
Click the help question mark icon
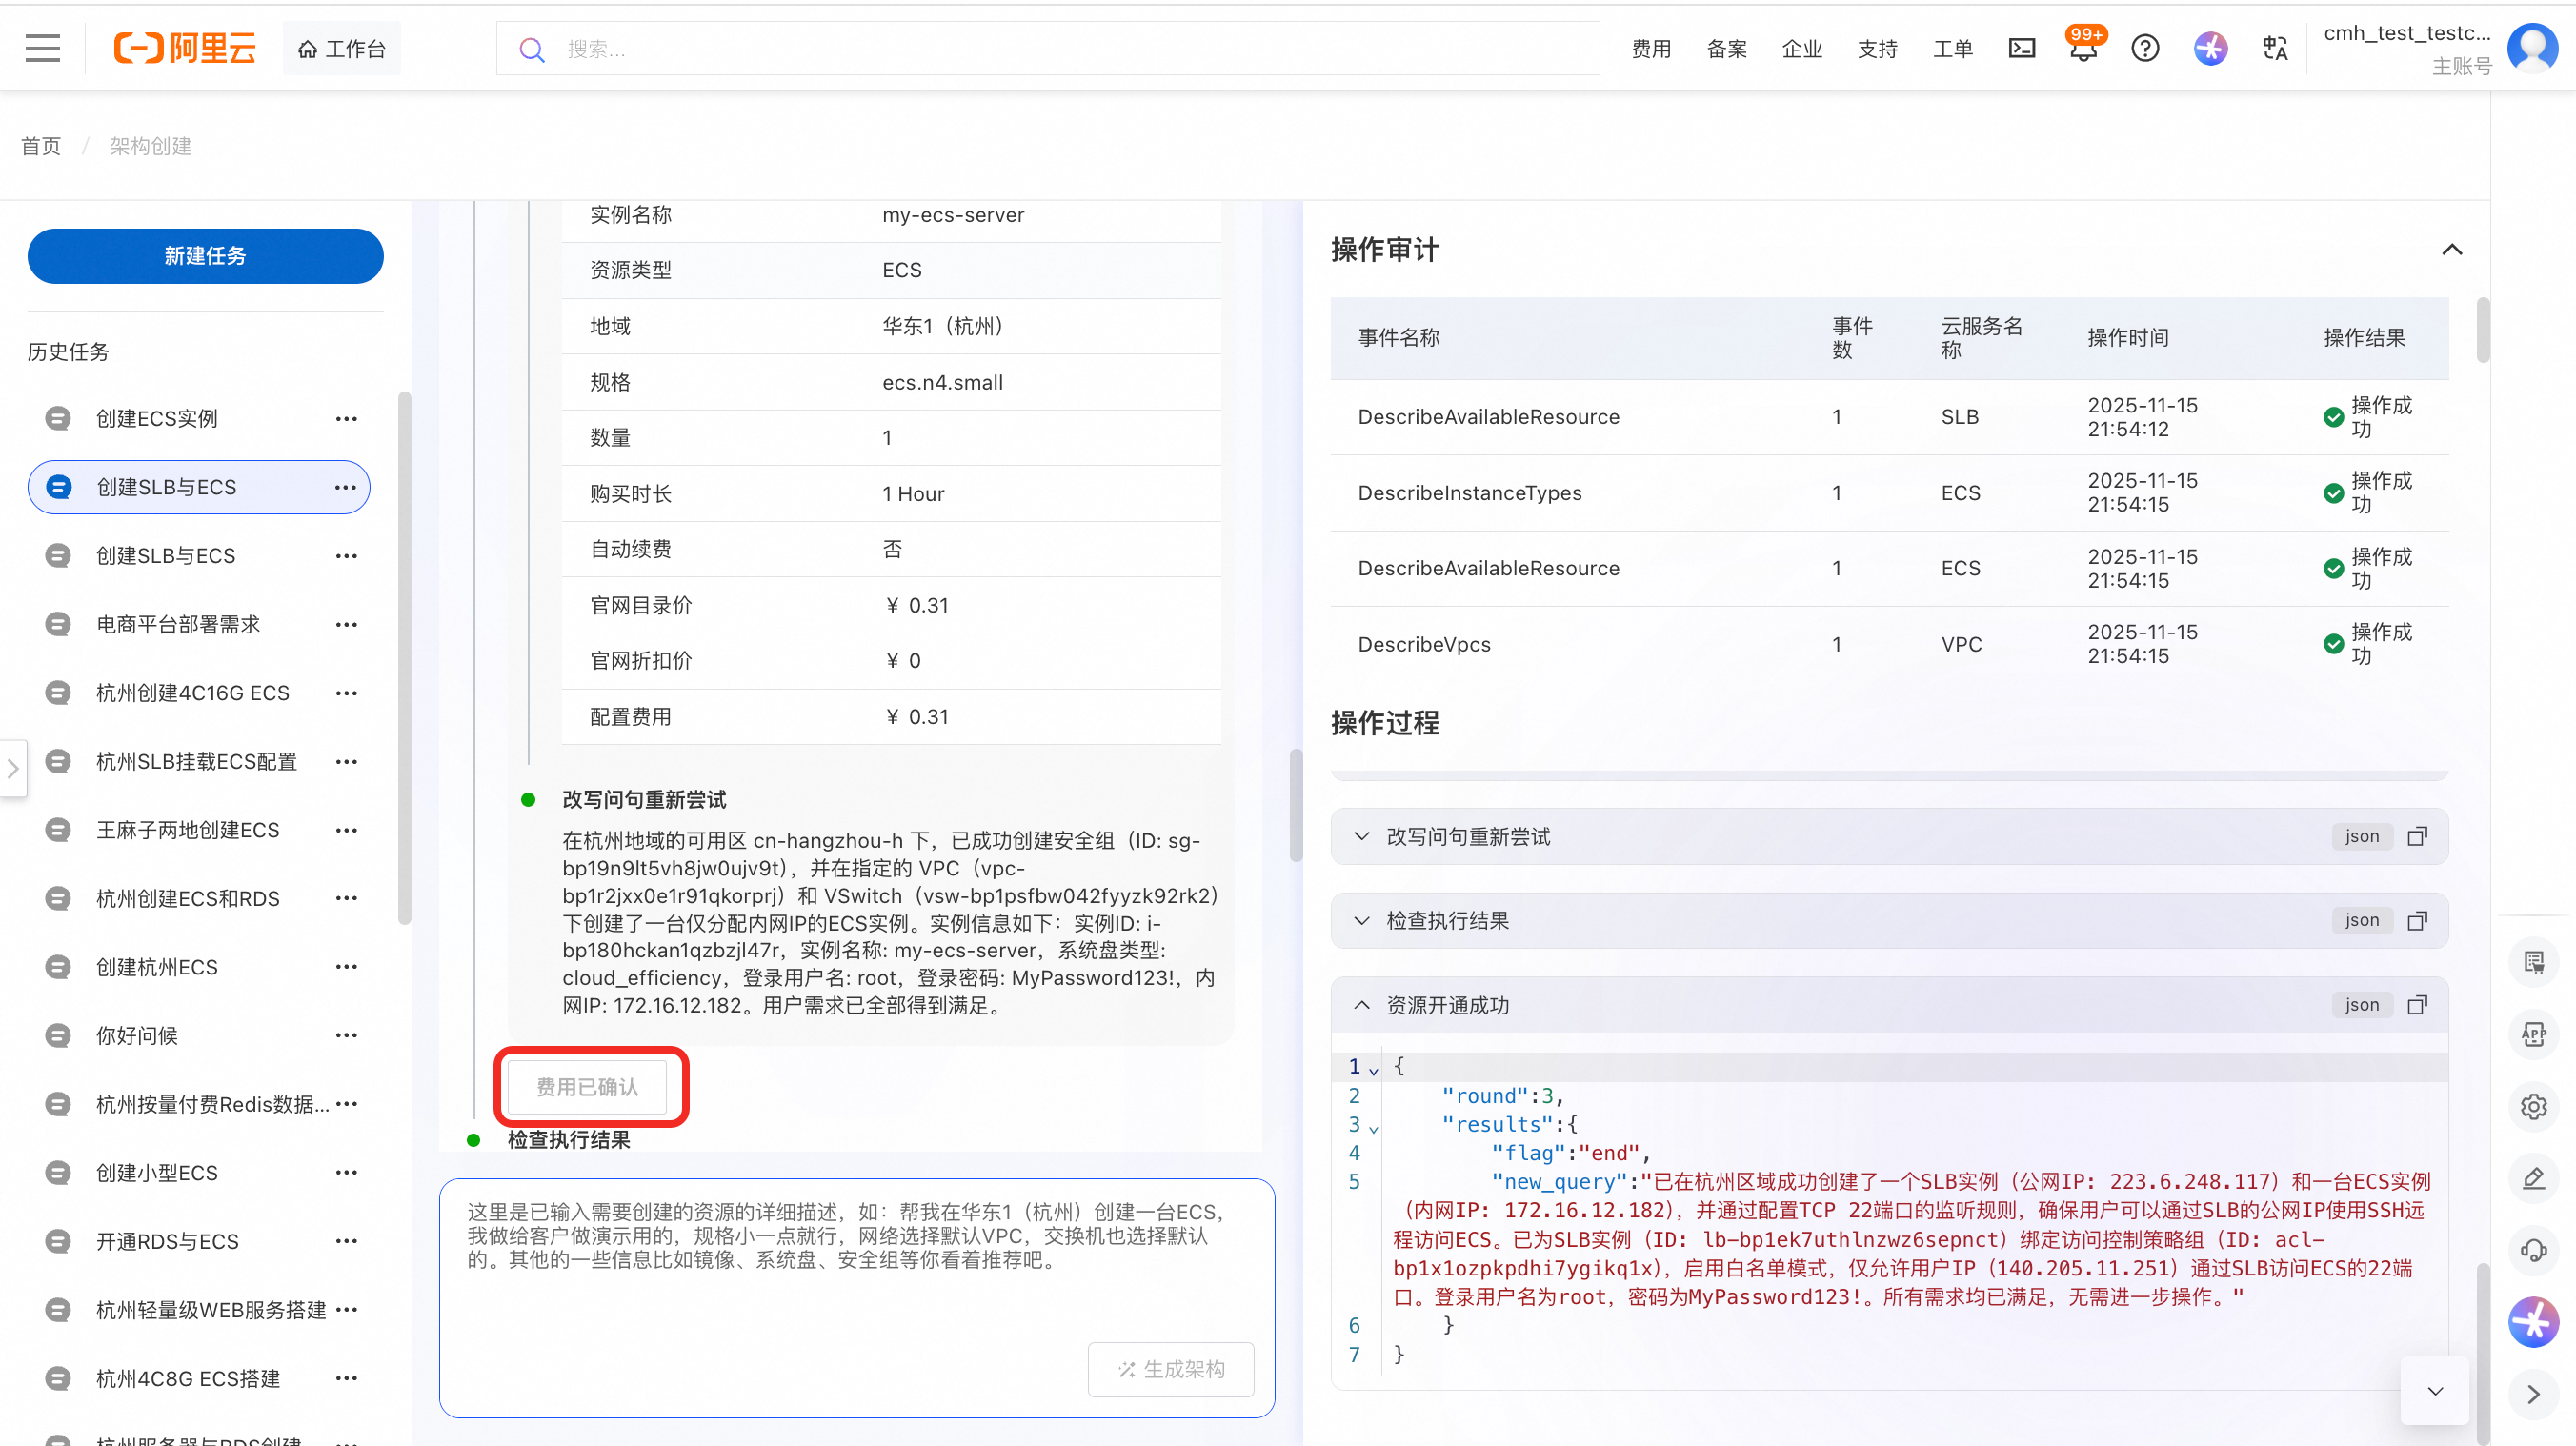[2145, 48]
